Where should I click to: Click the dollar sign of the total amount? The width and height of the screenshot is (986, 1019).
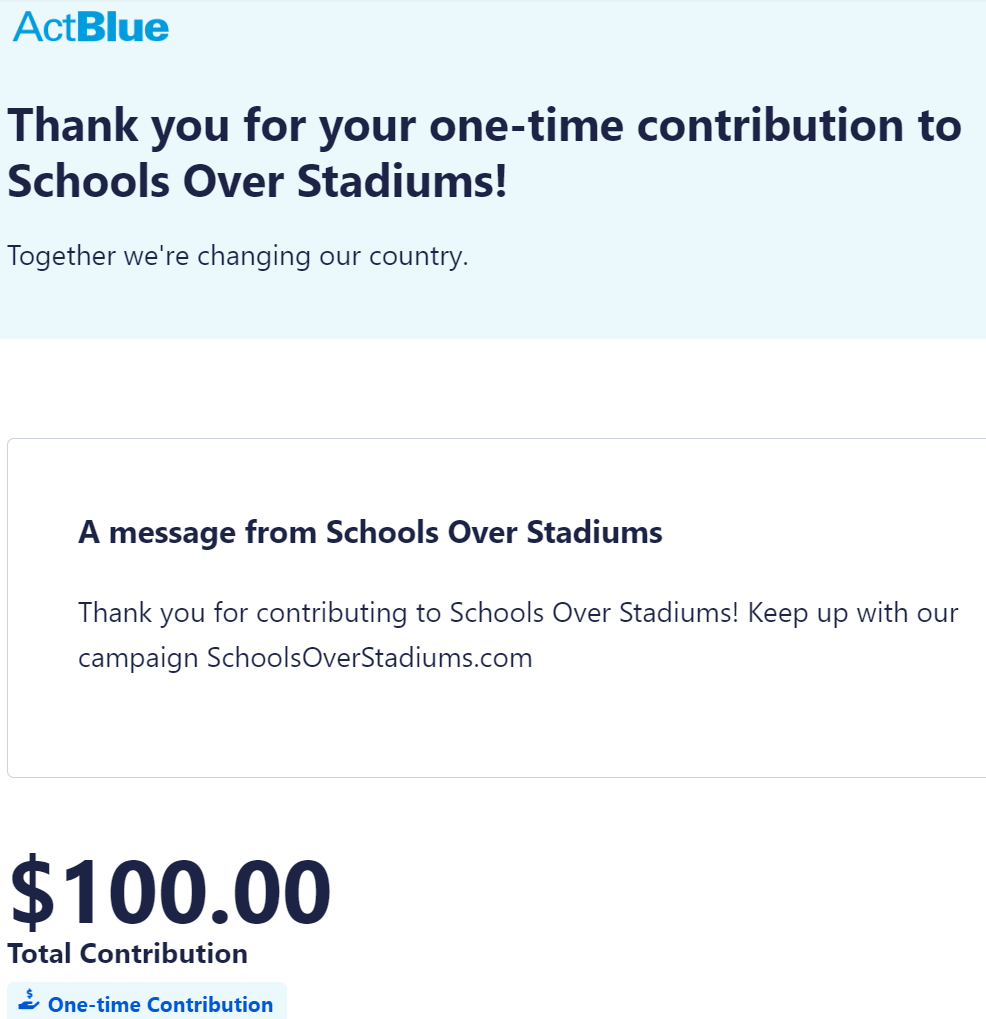tap(33, 892)
